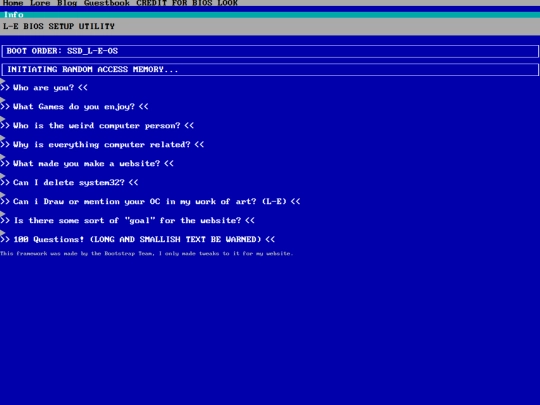Image resolution: width=540 pixels, height=405 pixels.
Task: Select the Info tab
Action: click(14, 15)
